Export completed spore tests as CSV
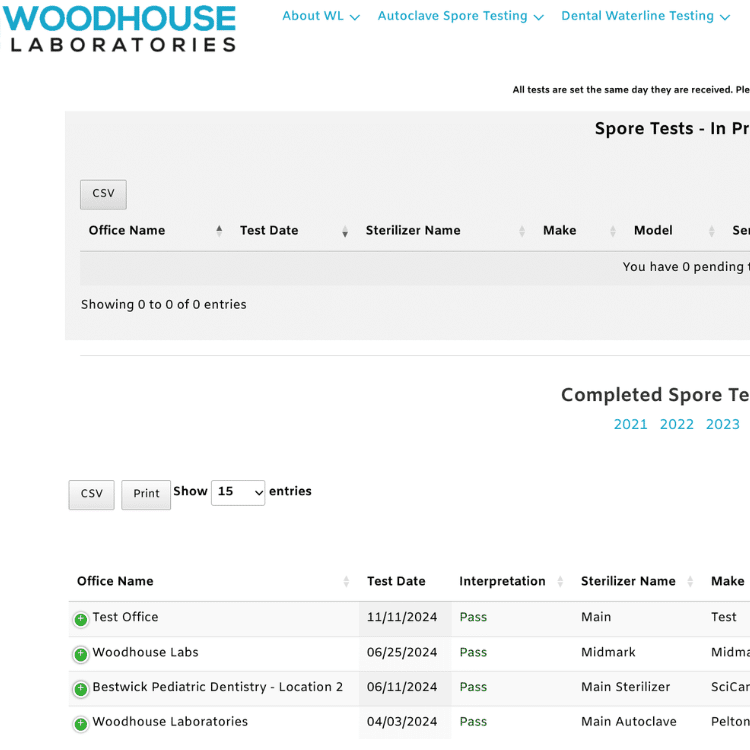Viewport: 750px width, 750px height. click(x=91, y=494)
